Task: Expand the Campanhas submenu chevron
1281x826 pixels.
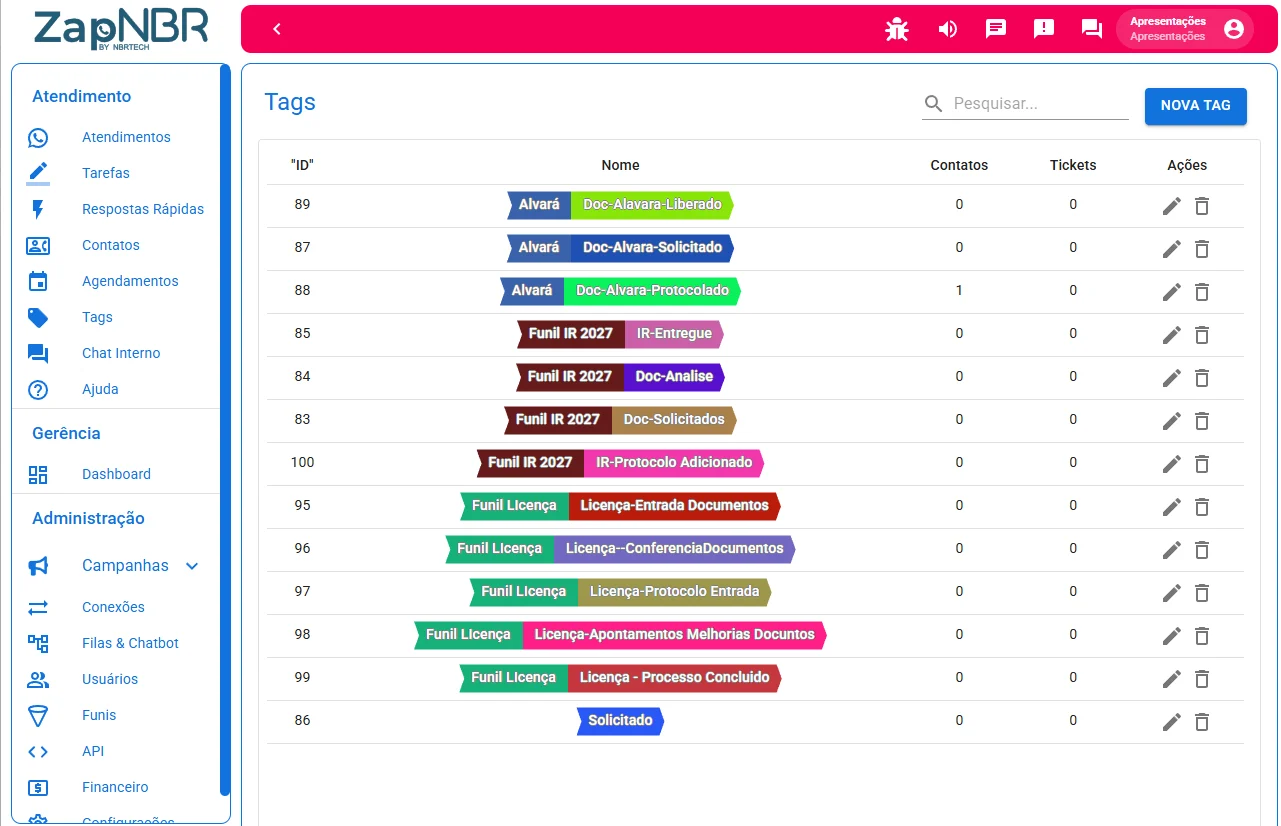Action: [x=192, y=566]
